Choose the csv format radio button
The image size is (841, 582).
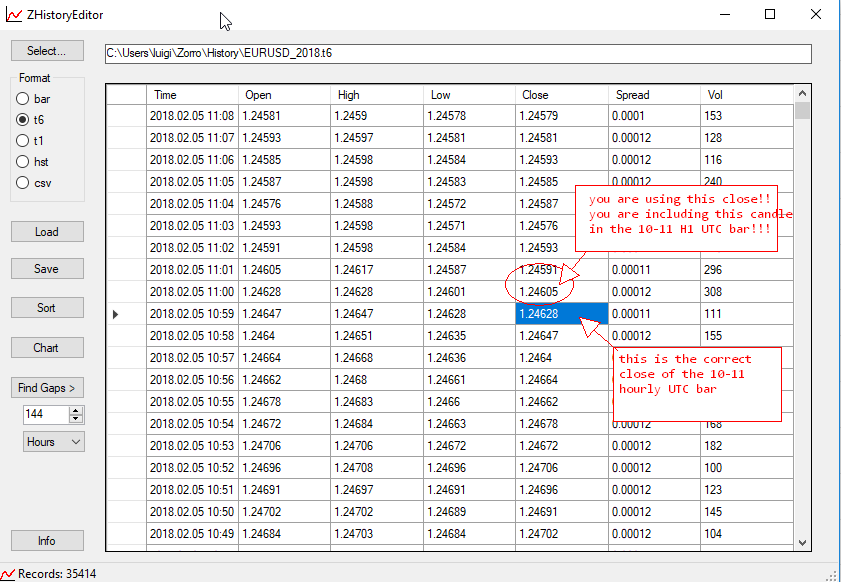point(22,183)
